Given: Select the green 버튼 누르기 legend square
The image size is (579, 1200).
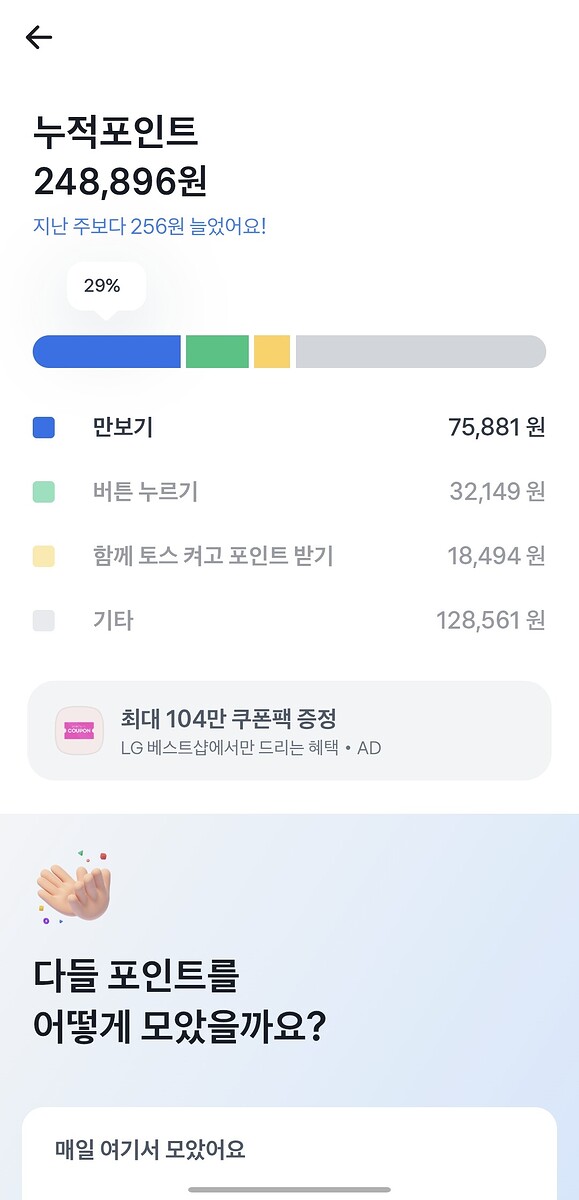Looking at the screenshot, I should click(44, 492).
